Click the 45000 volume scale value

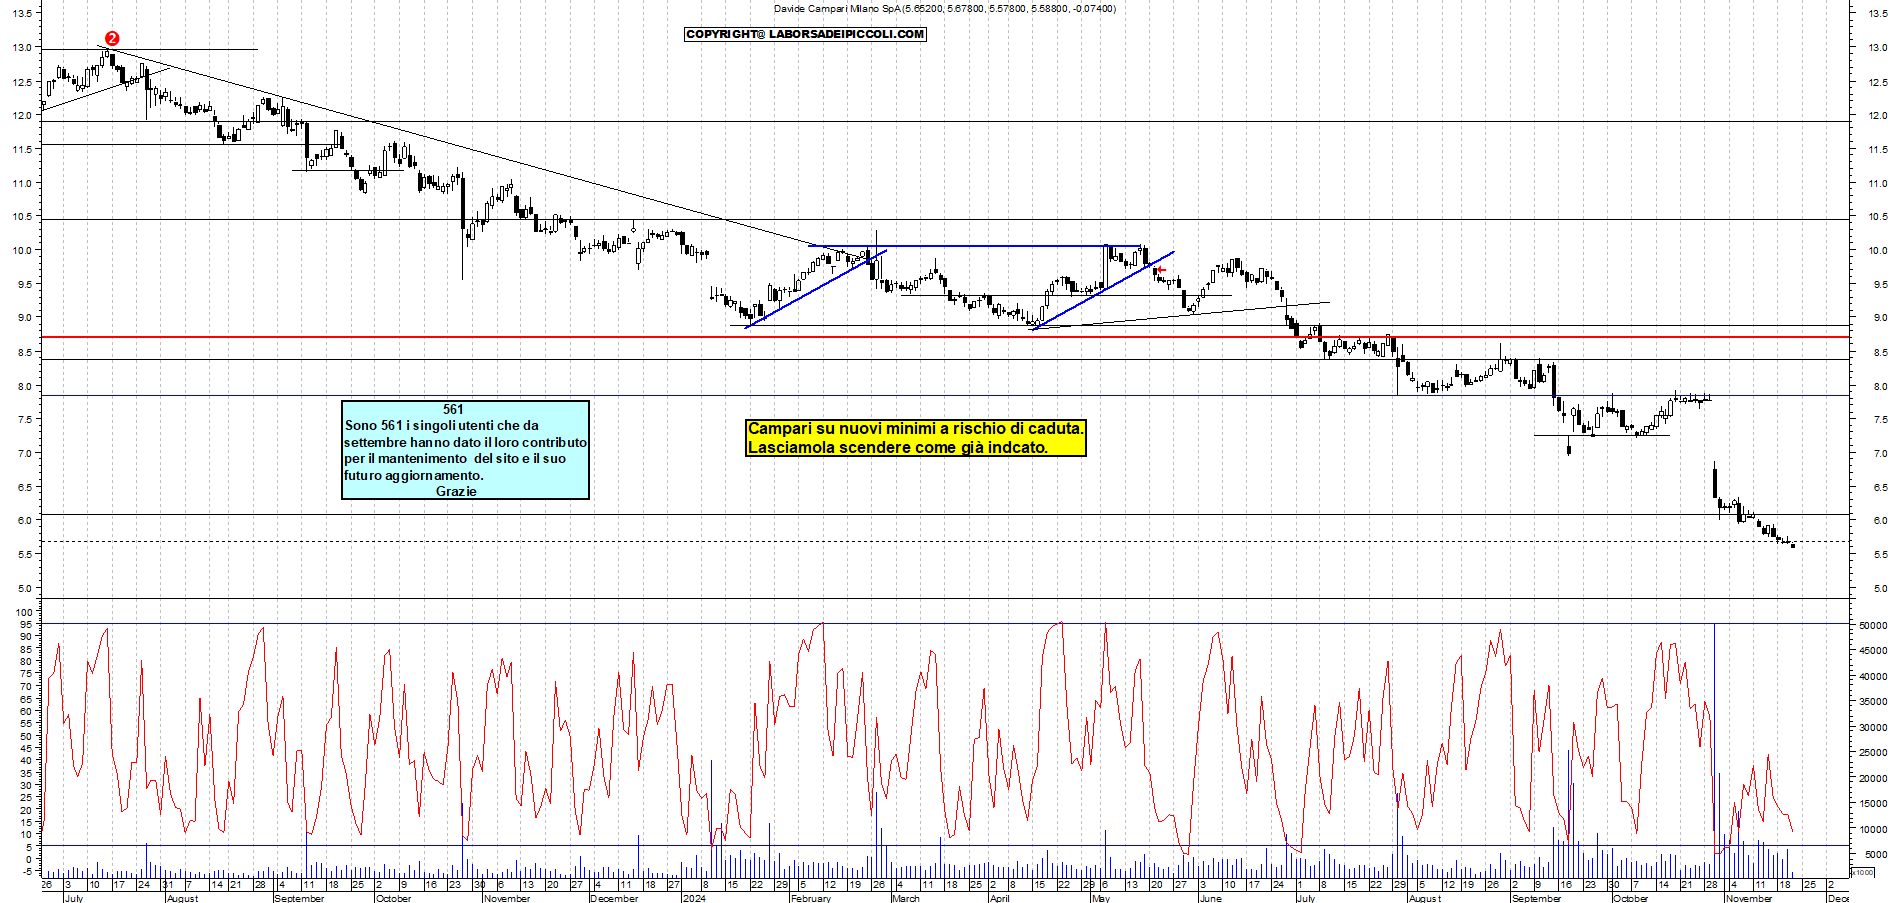pyautogui.click(x=1873, y=651)
